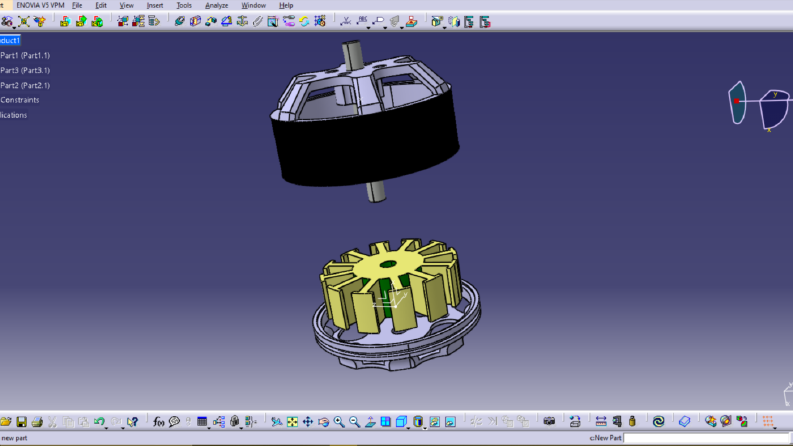Screen dimensions: 793x446
Task: Activate the Pan view tool
Action: pyautogui.click(x=307, y=421)
